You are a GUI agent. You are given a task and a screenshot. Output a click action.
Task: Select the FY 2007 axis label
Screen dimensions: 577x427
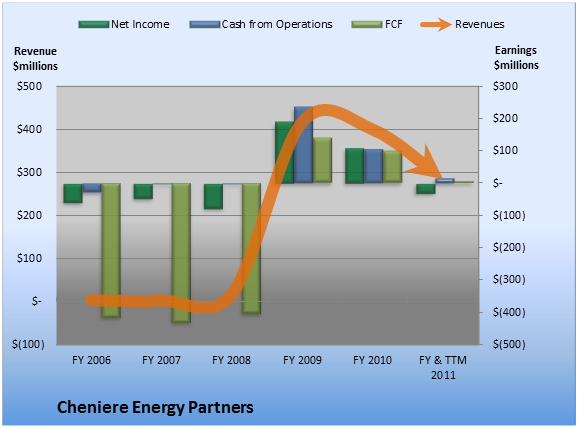click(161, 360)
